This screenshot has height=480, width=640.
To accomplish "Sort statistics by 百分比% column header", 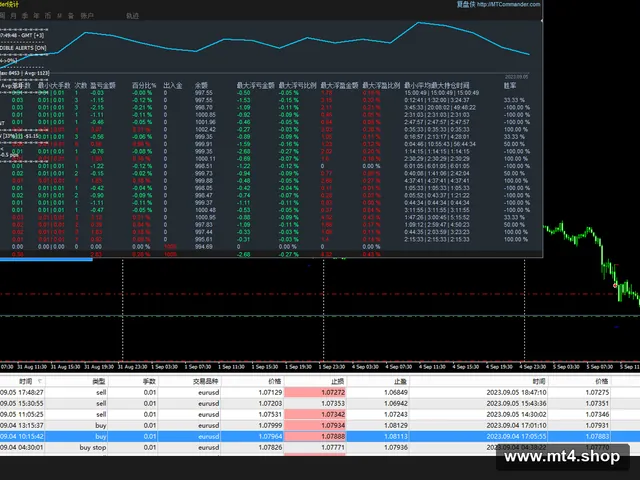I will tap(144, 86).
